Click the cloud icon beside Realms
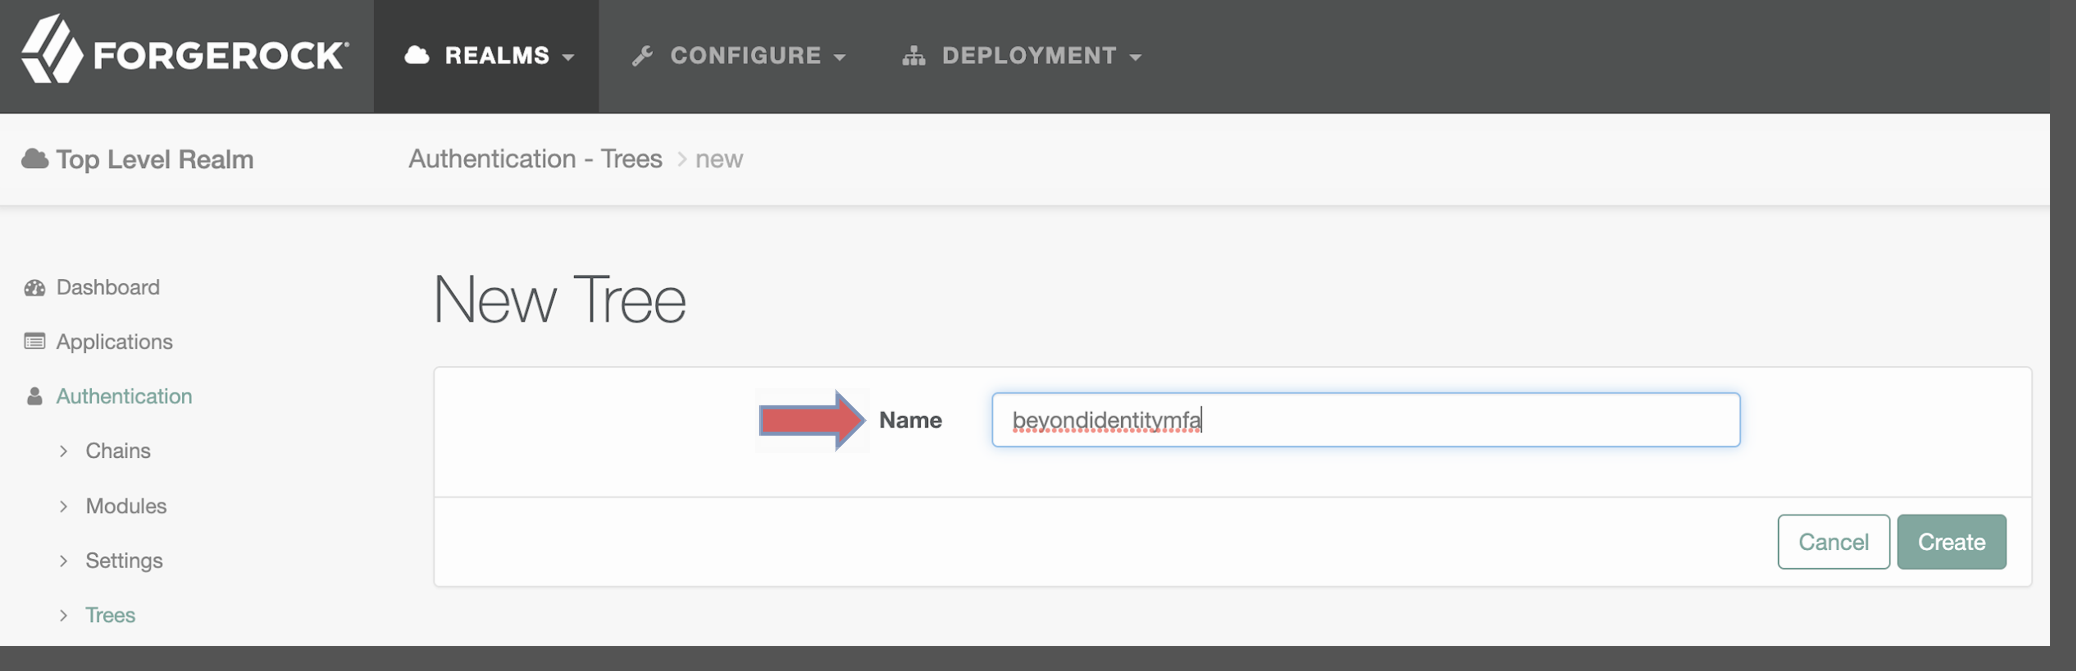2076x671 pixels. 417,56
